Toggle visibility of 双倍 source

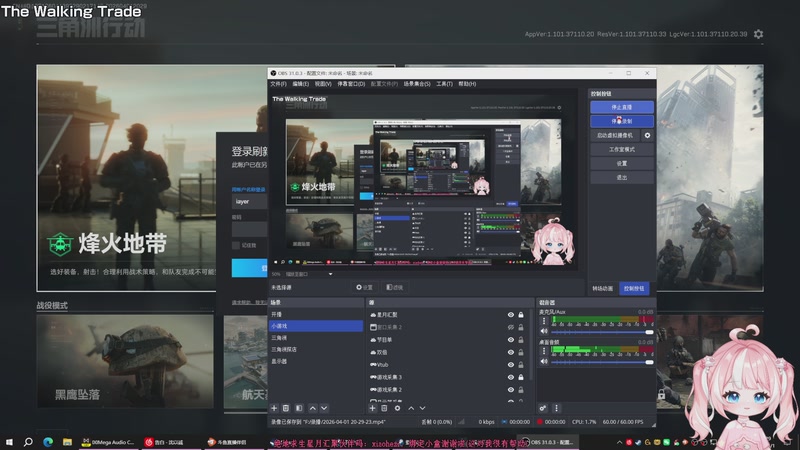tap(511, 352)
